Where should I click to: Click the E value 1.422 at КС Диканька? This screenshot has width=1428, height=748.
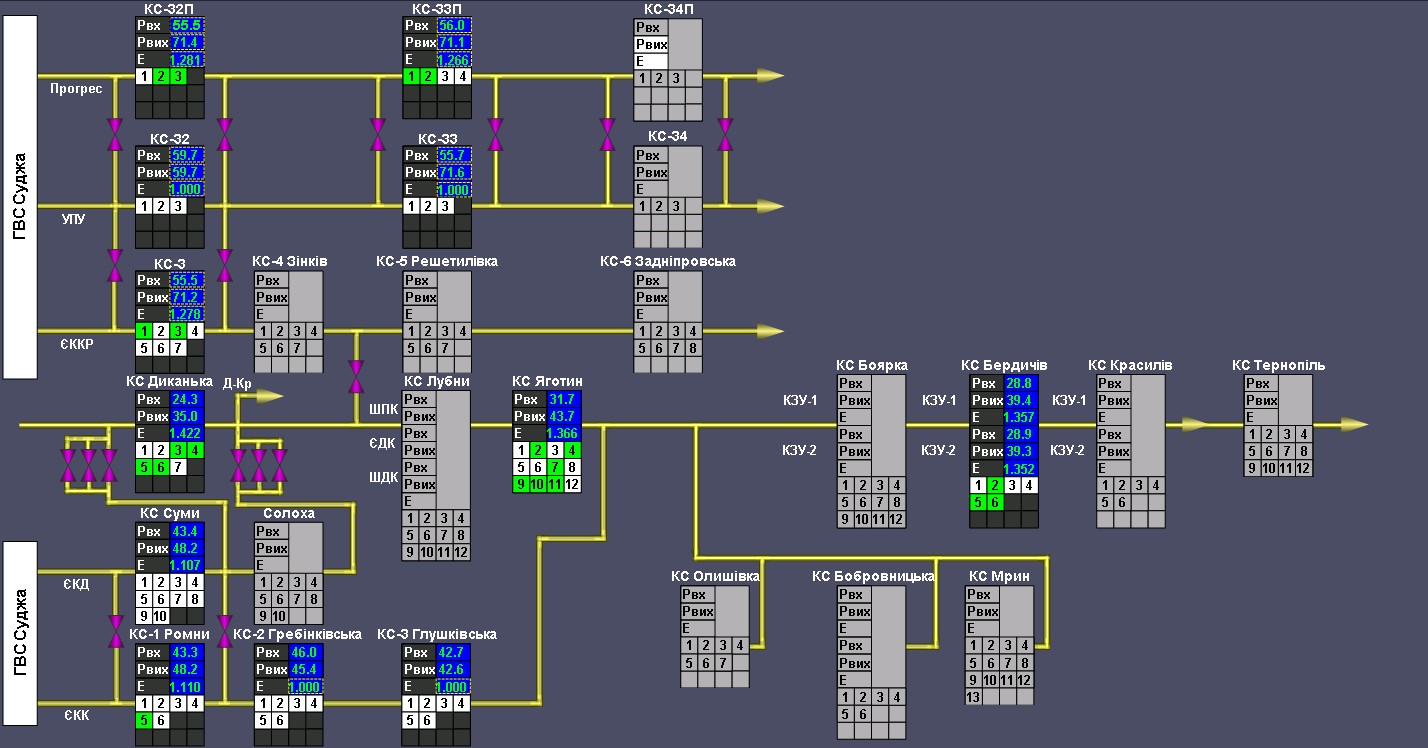coord(186,433)
